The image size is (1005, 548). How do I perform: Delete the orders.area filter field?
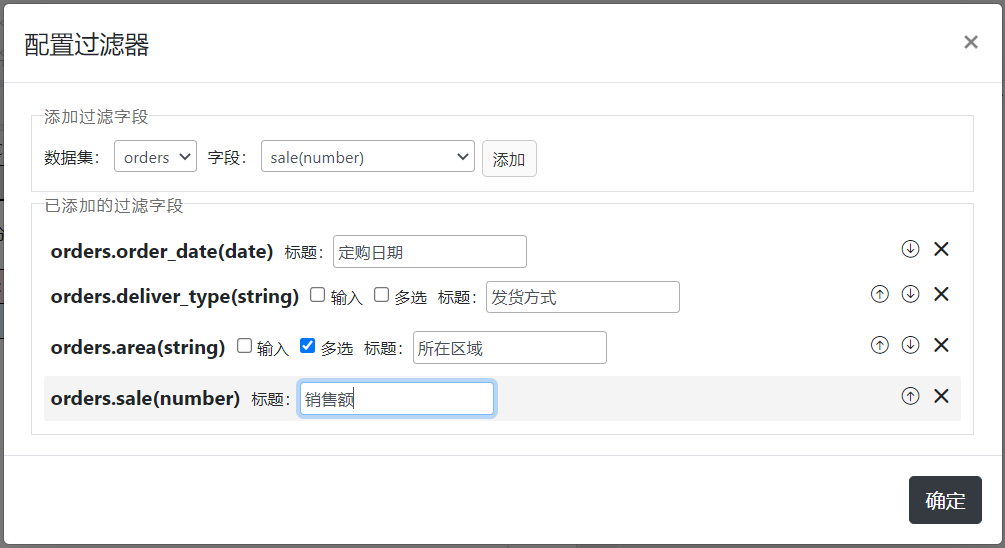(941, 345)
